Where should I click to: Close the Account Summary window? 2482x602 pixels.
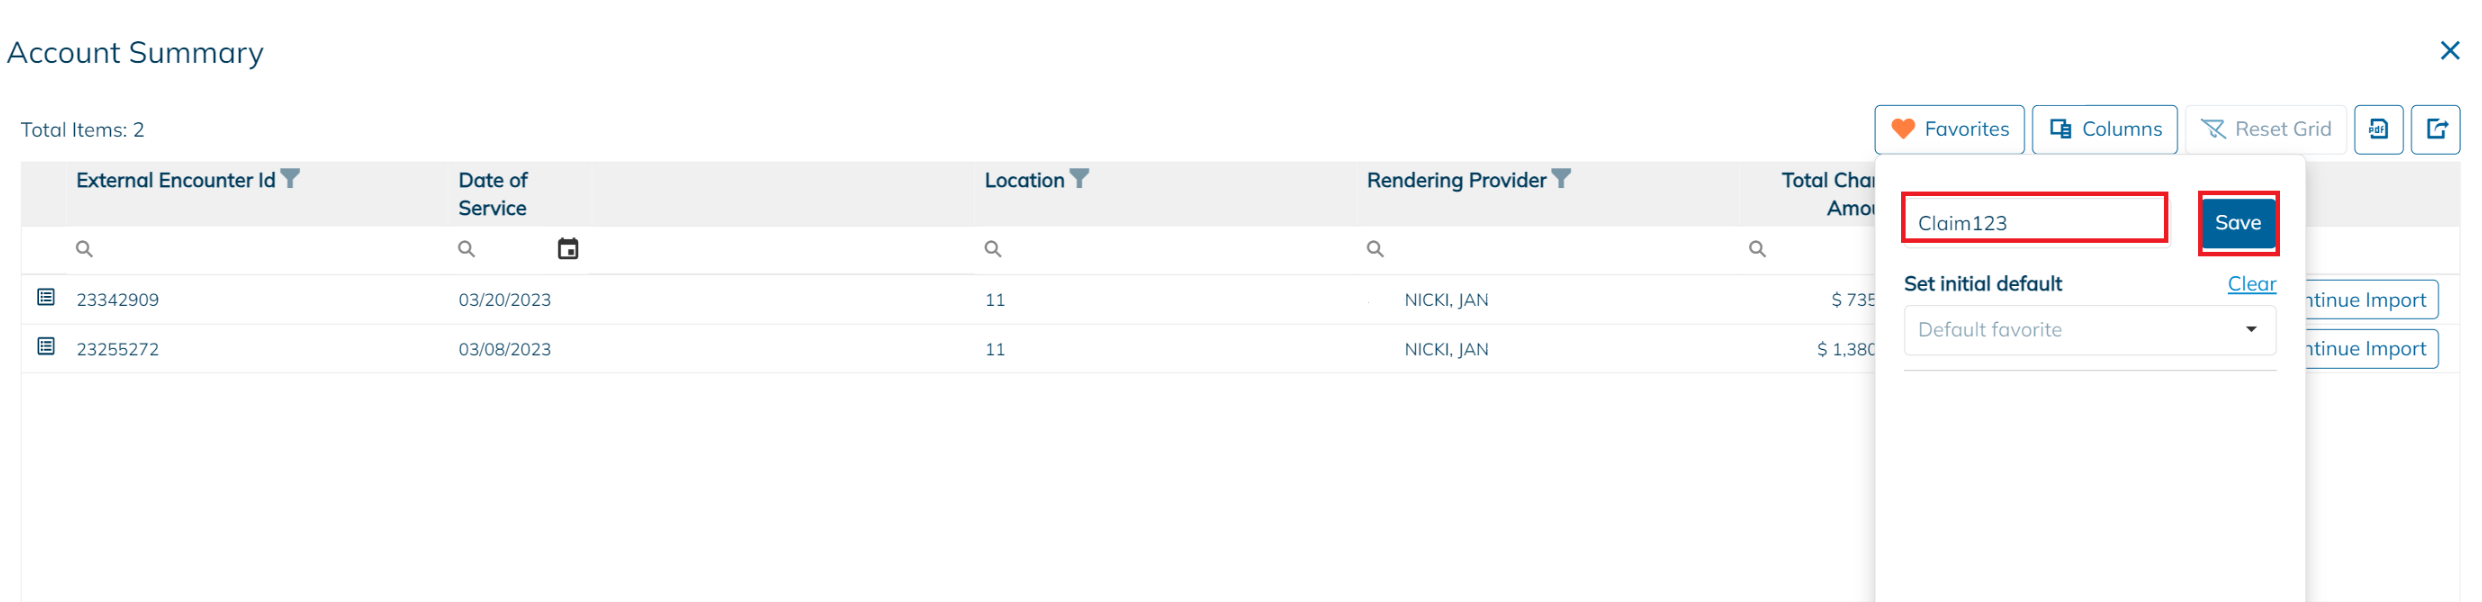coord(2449,51)
